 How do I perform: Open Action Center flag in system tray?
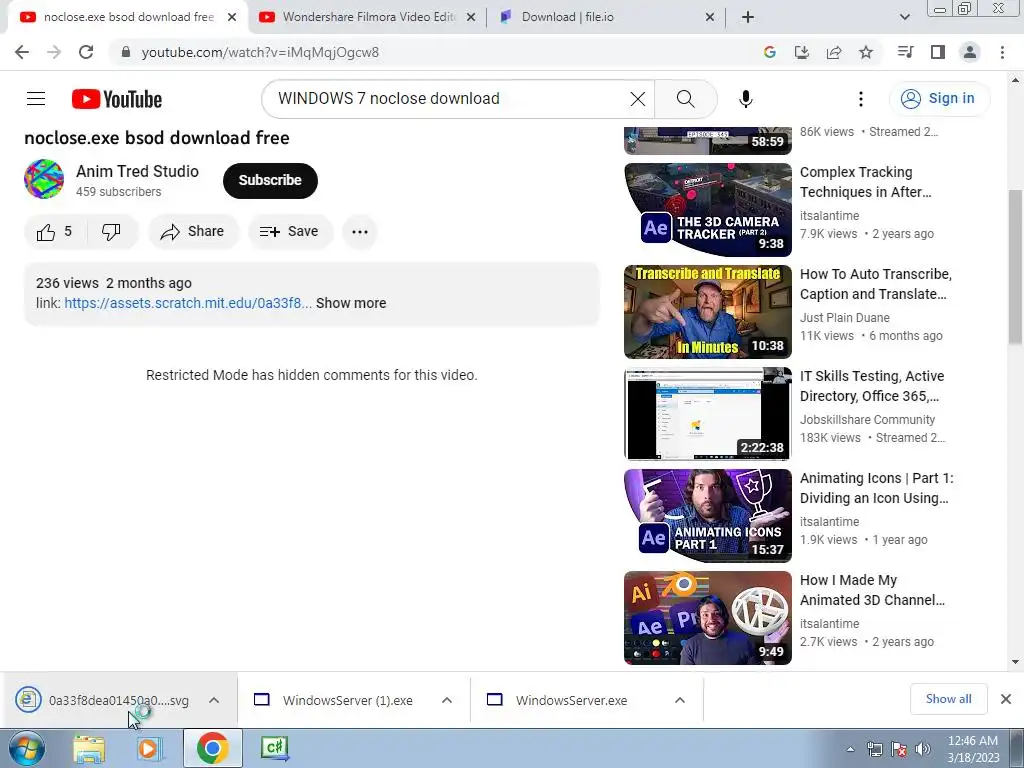899,750
